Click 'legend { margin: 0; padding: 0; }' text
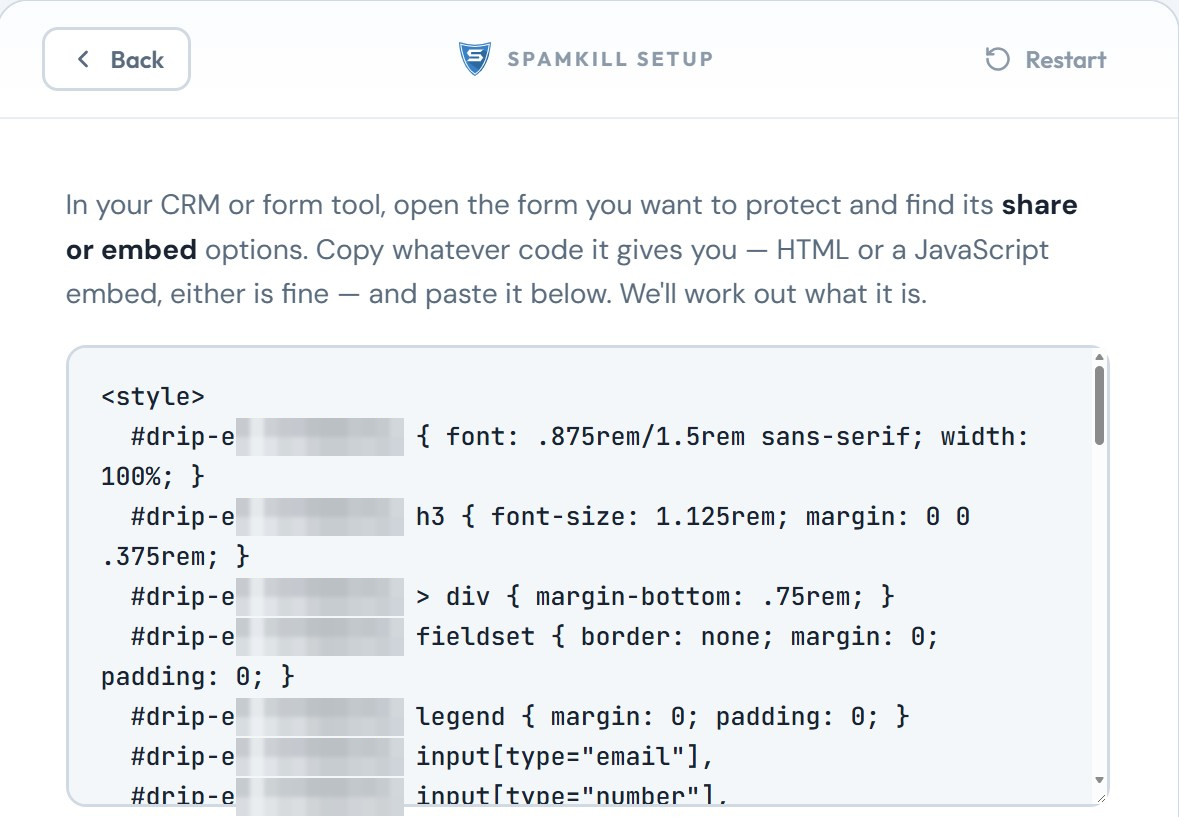1179x817 pixels. click(x=662, y=716)
